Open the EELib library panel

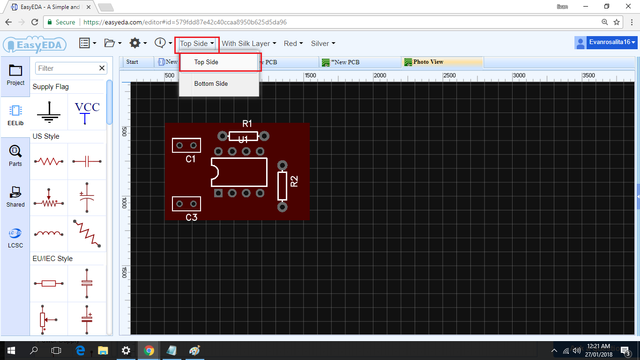[15, 115]
